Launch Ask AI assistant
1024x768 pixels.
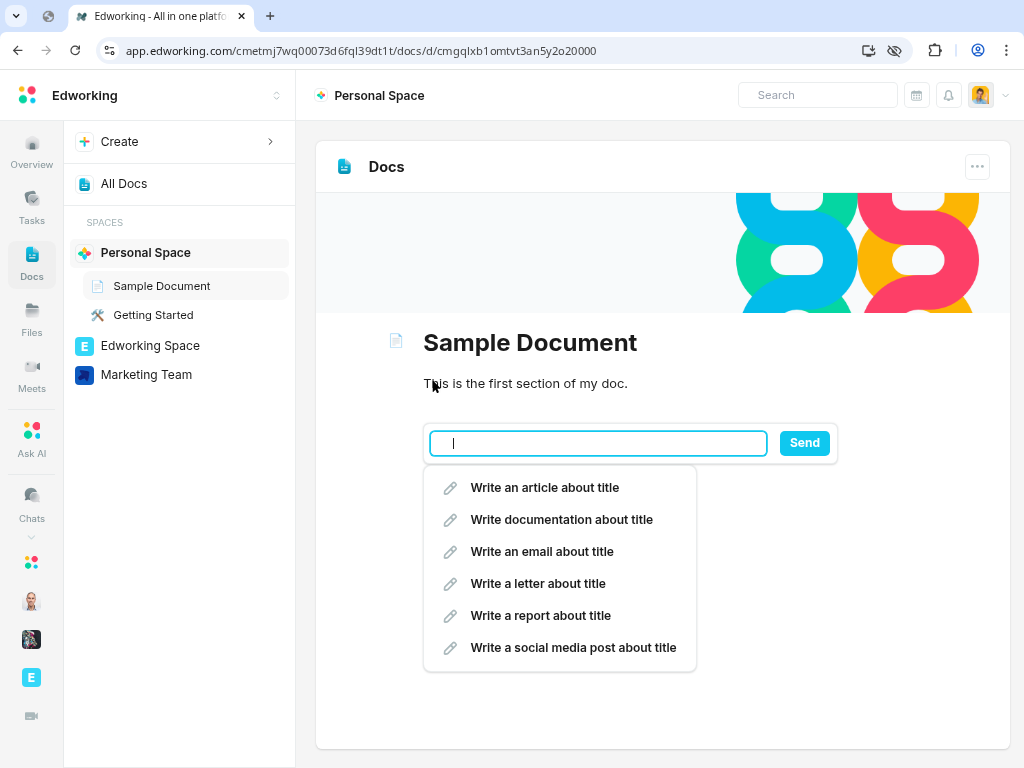coord(32,439)
